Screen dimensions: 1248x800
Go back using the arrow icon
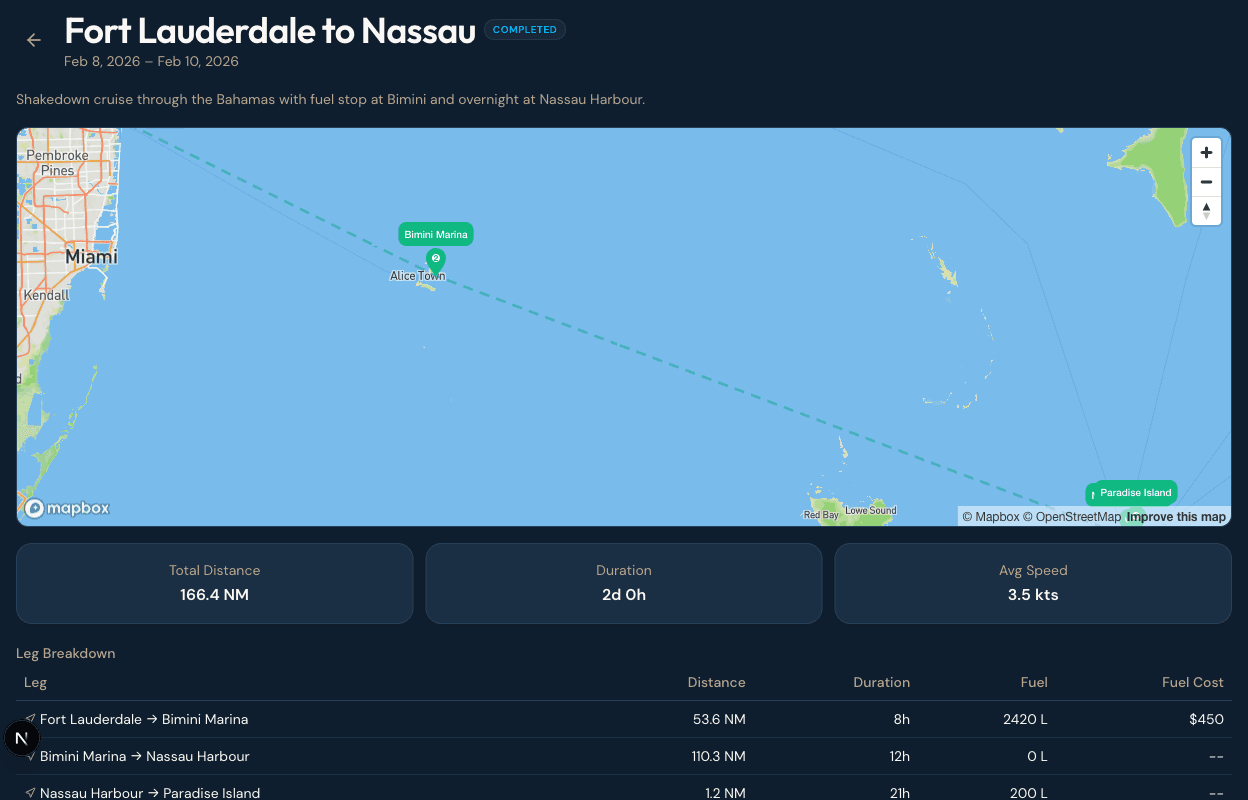tap(34, 40)
